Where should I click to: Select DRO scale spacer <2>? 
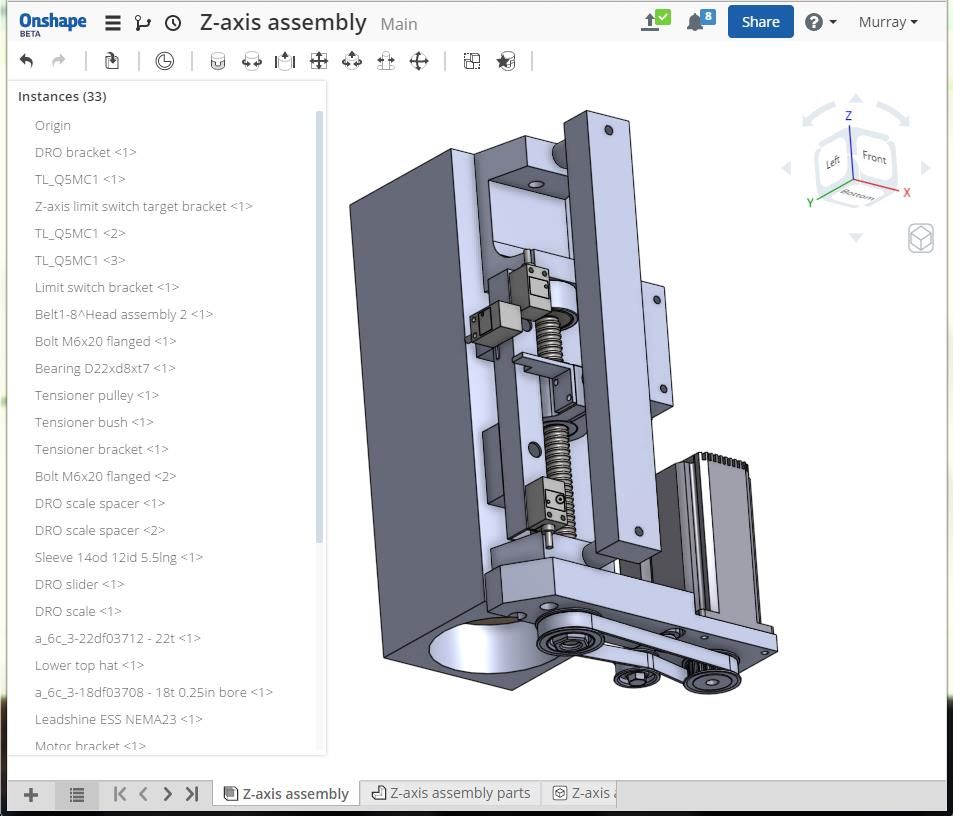(x=100, y=530)
